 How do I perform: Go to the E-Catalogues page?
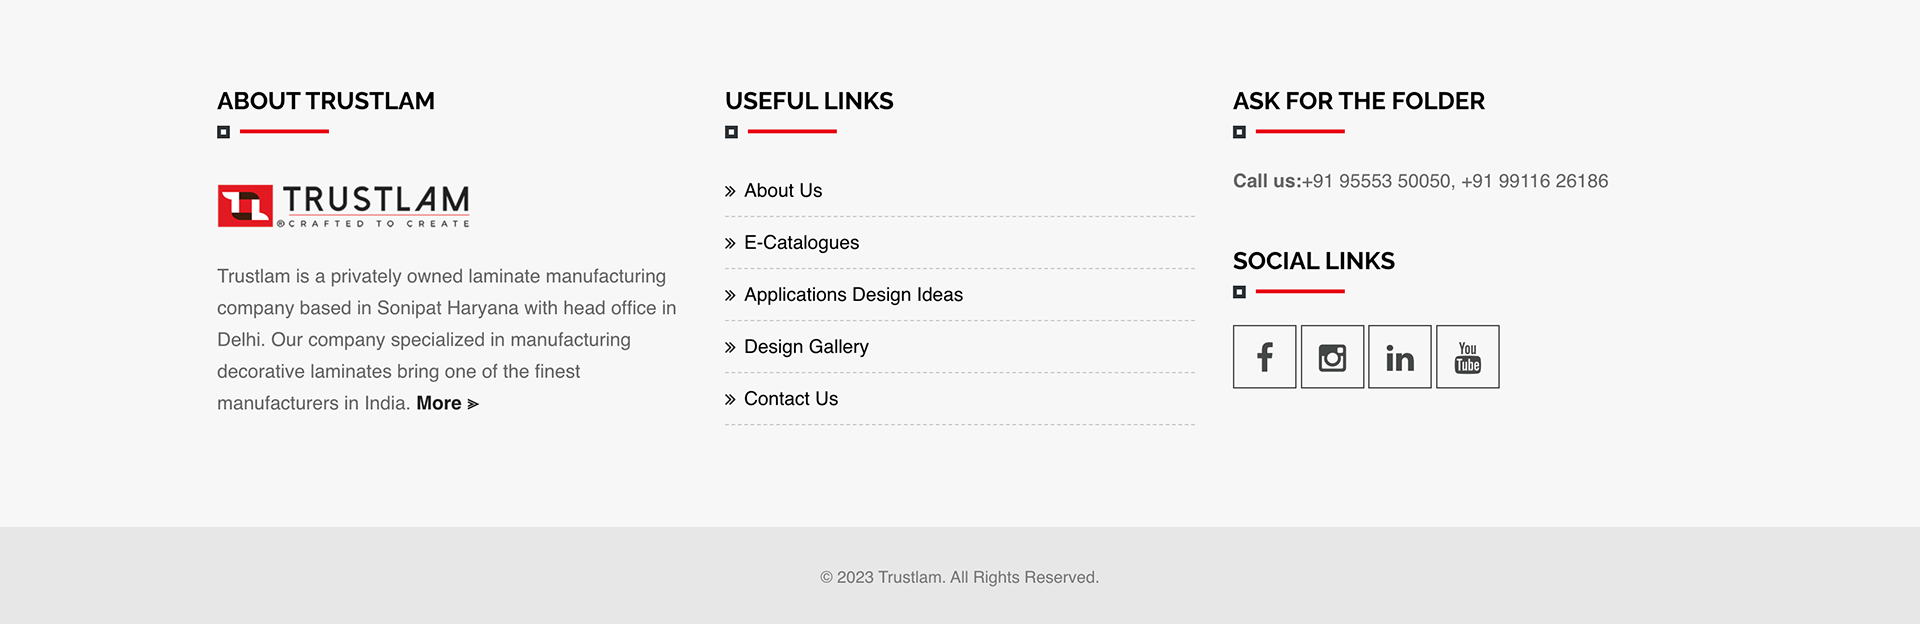point(801,243)
